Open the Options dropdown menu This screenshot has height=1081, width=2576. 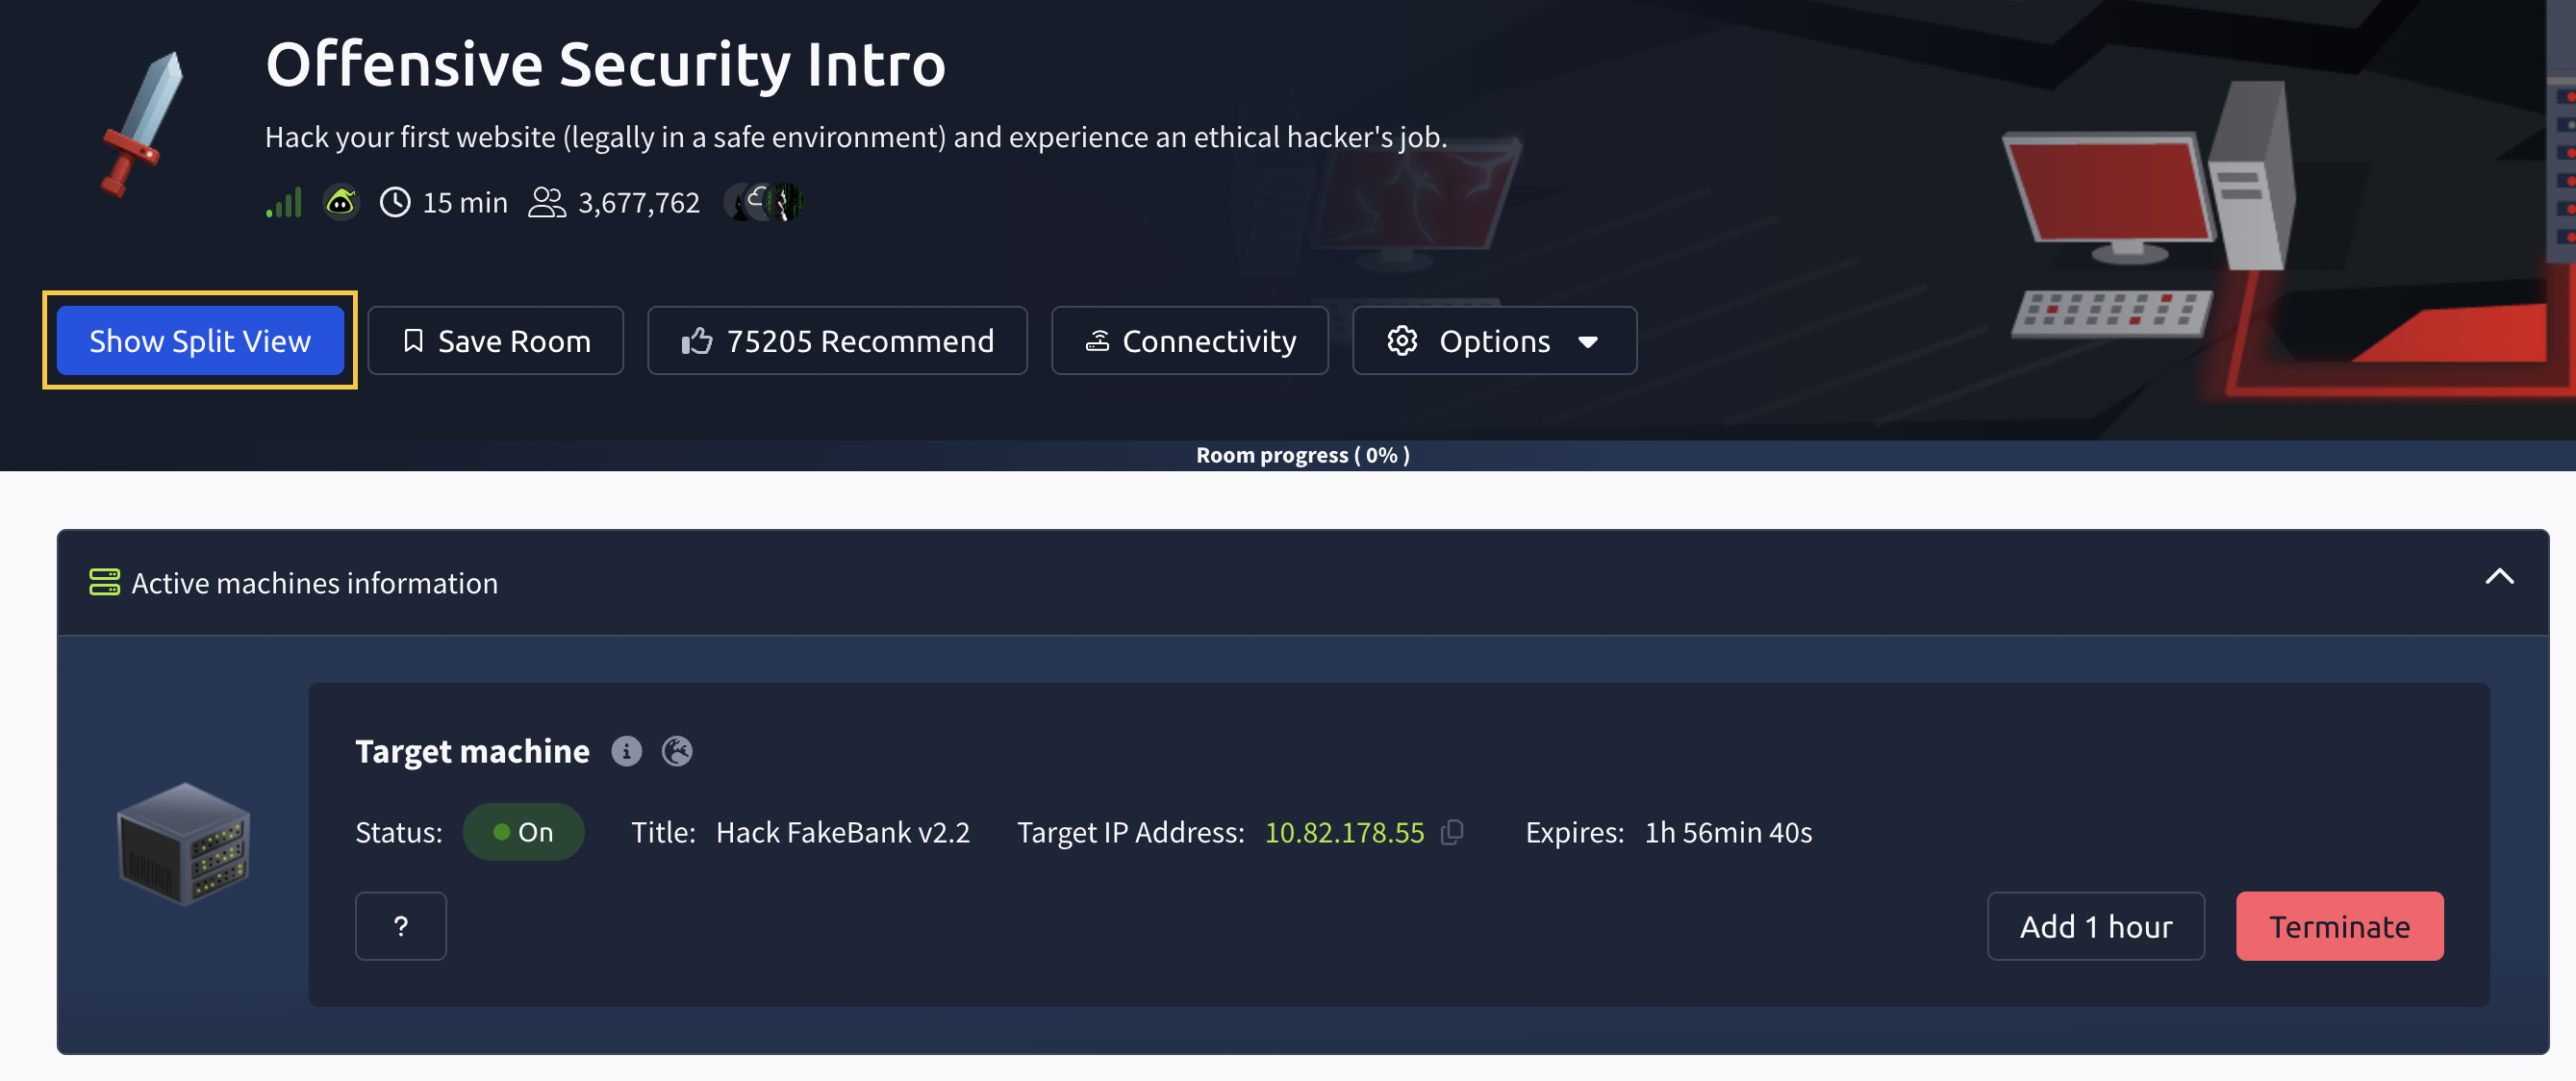[1494, 340]
